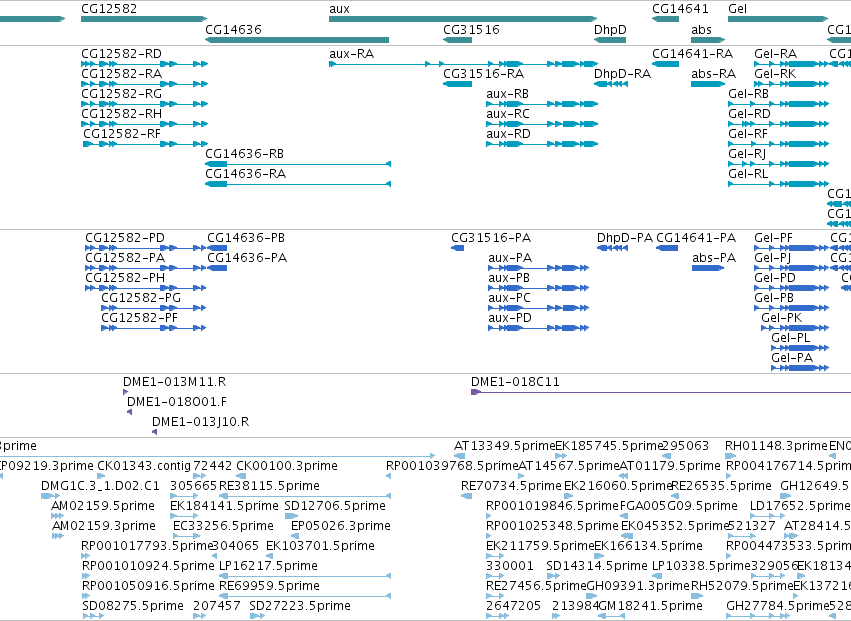Image resolution: width=851 pixels, height=621 pixels.
Task: Select transcript CG14641-RA
Action: tap(693, 54)
